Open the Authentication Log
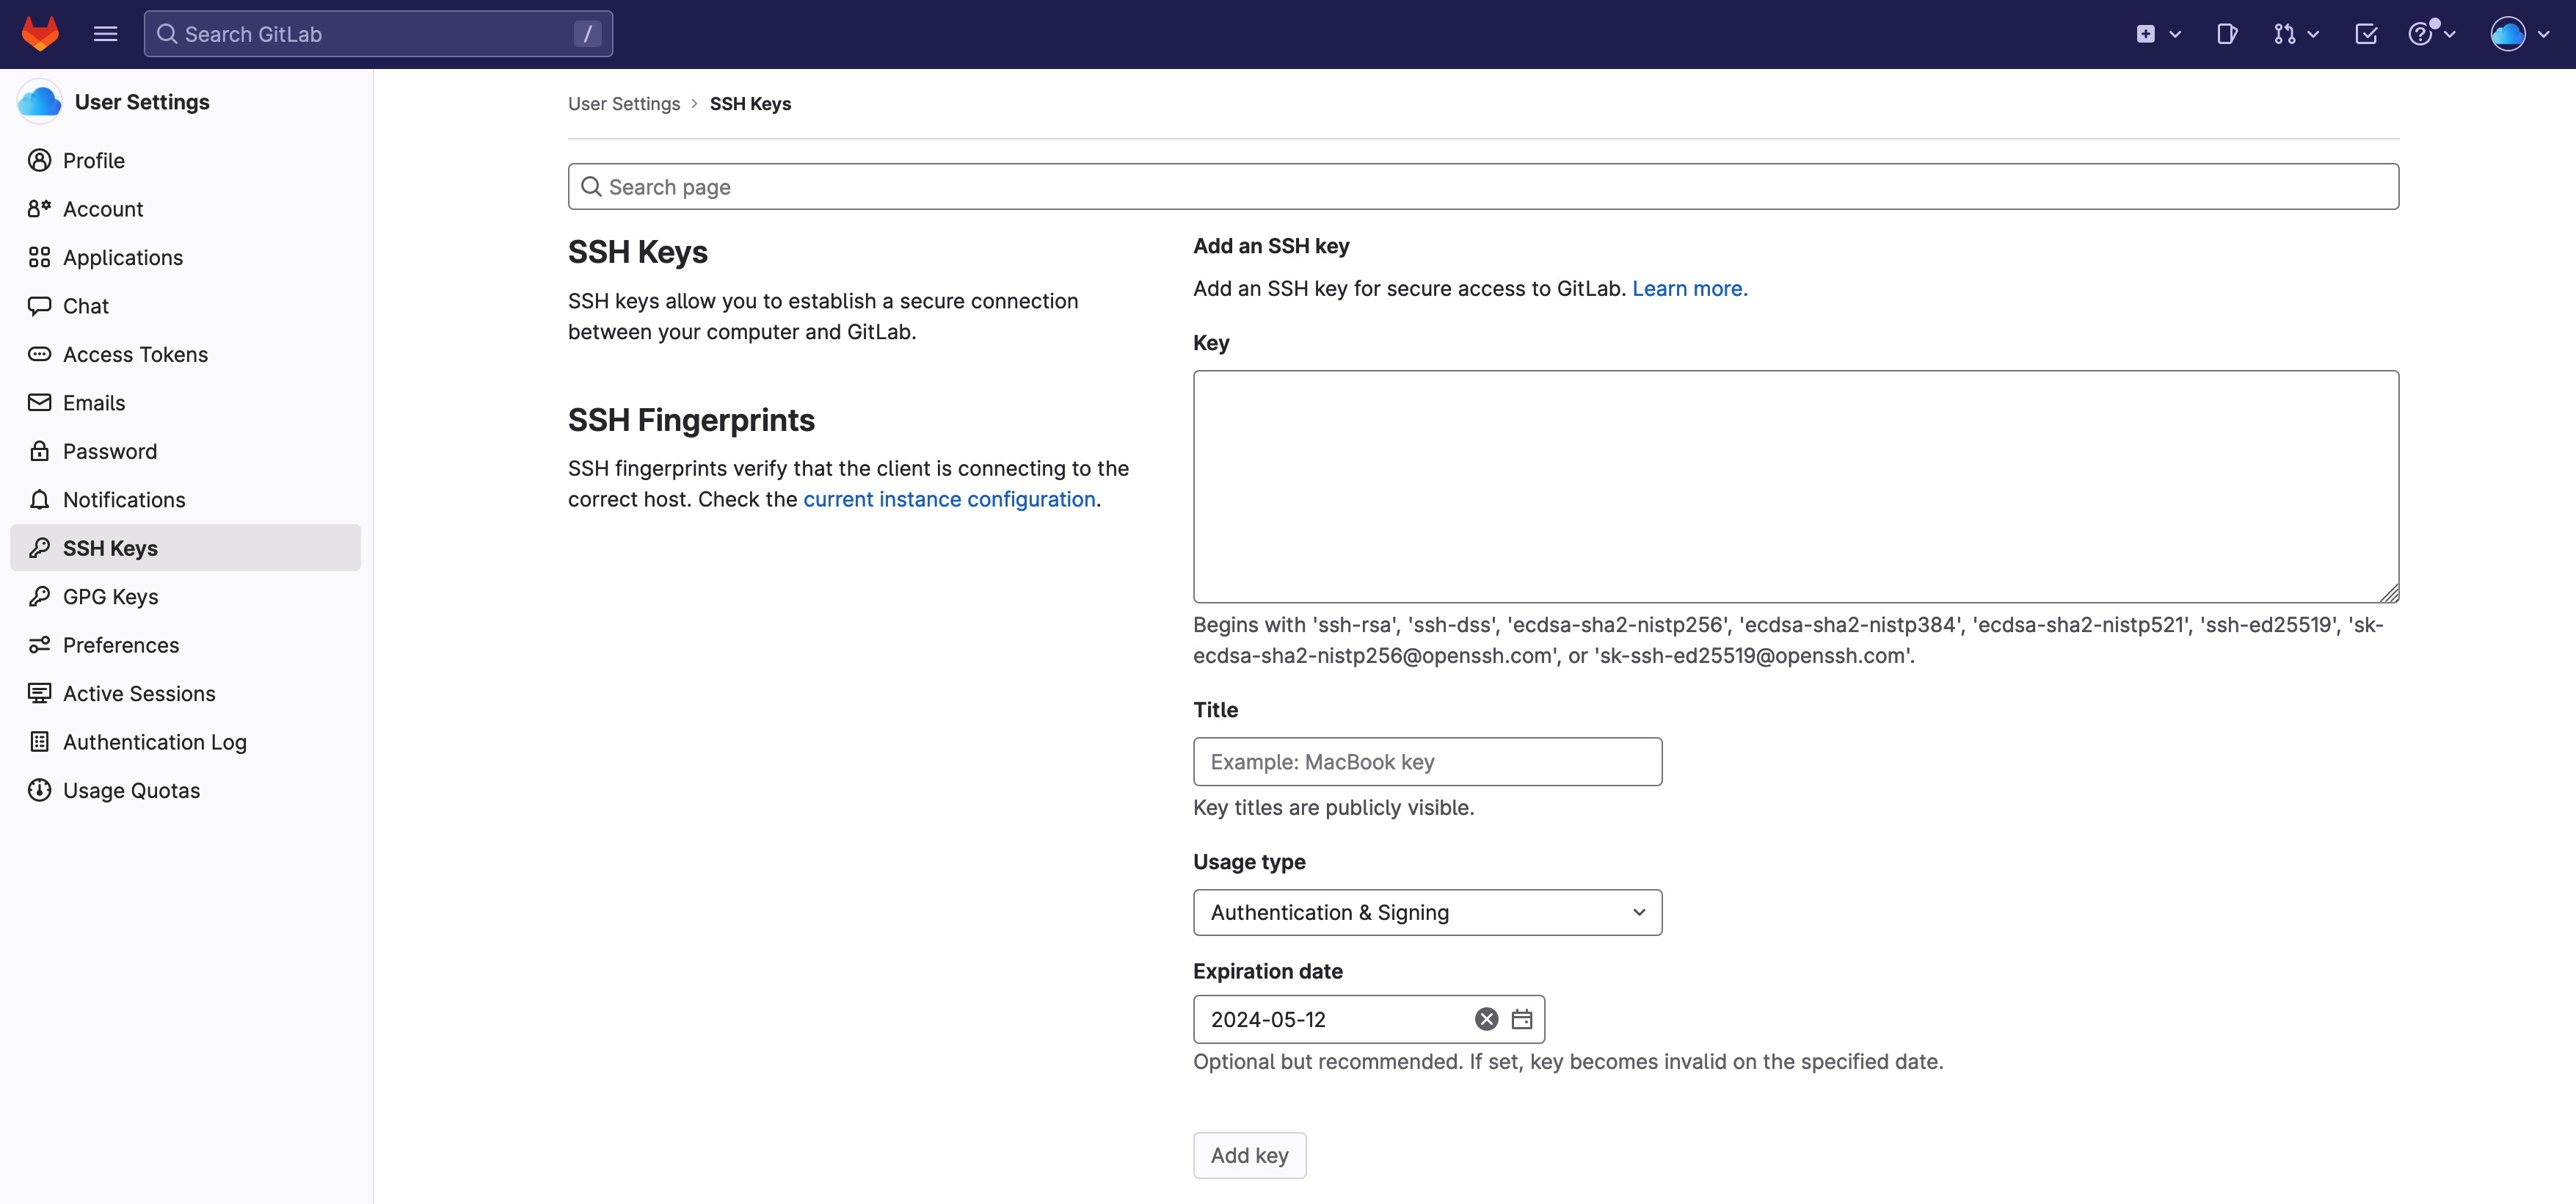The height and width of the screenshot is (1204, 2576). pos(154,742)
